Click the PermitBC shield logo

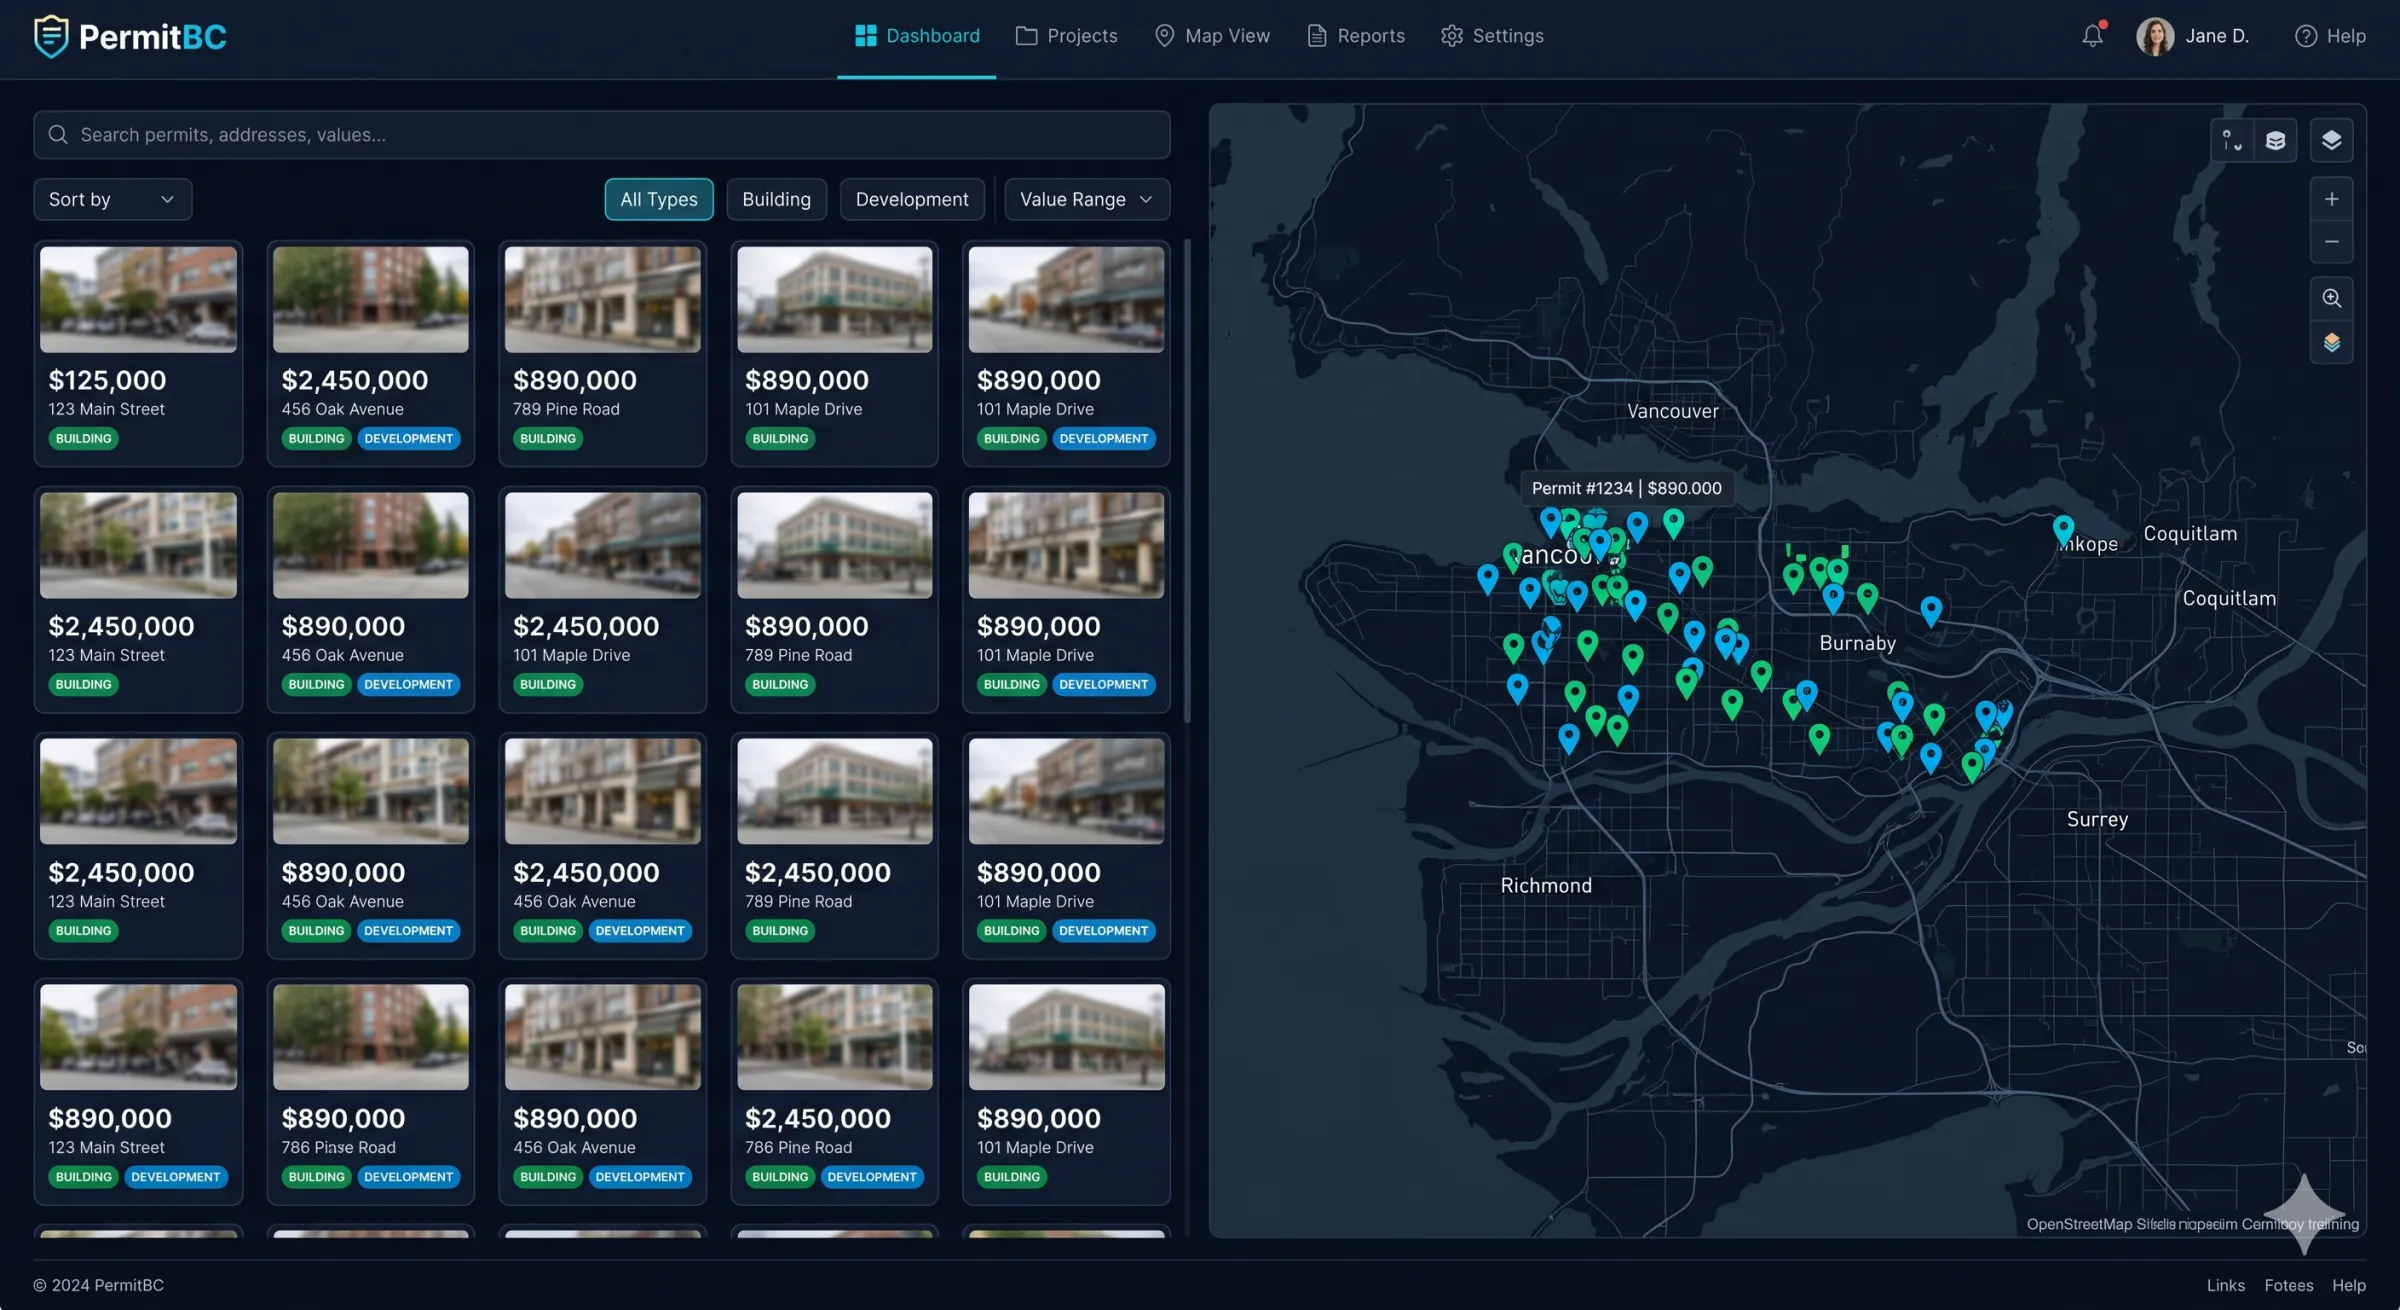click(51, 36)
